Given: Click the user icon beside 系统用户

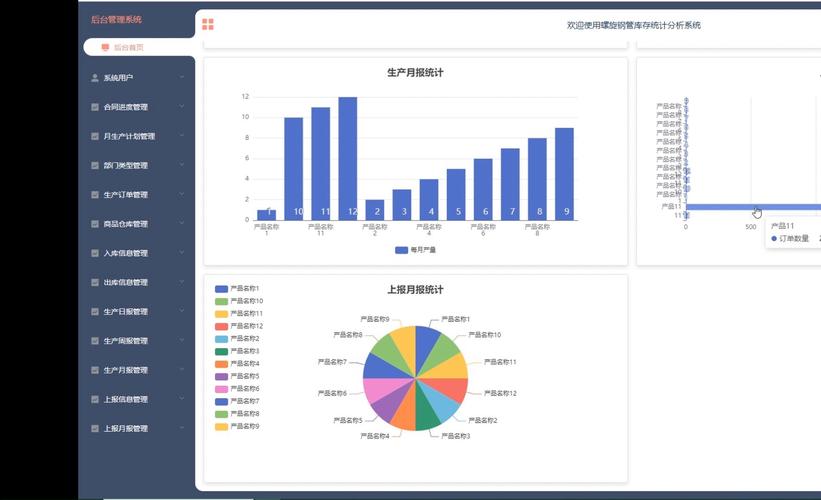Looking at the screenshot, I should 95,77.
